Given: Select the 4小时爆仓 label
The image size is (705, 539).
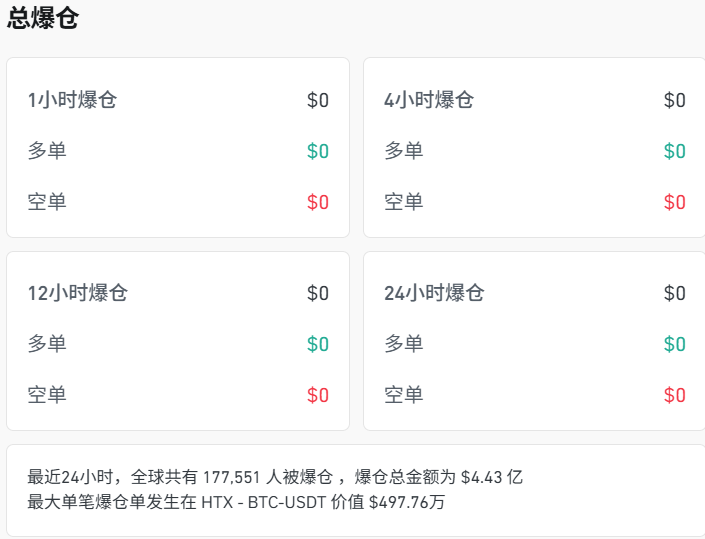Looking at the screenshot, I should pos(429,100).
